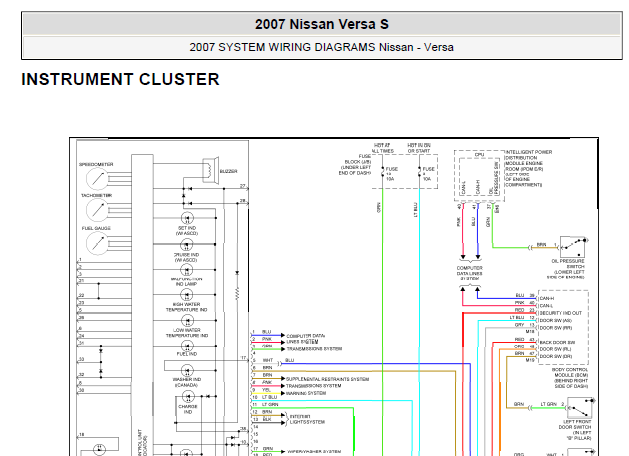Click the "FUEL IND" label
This screenshot has width=629, height=456.
click(x=187, y=354)
